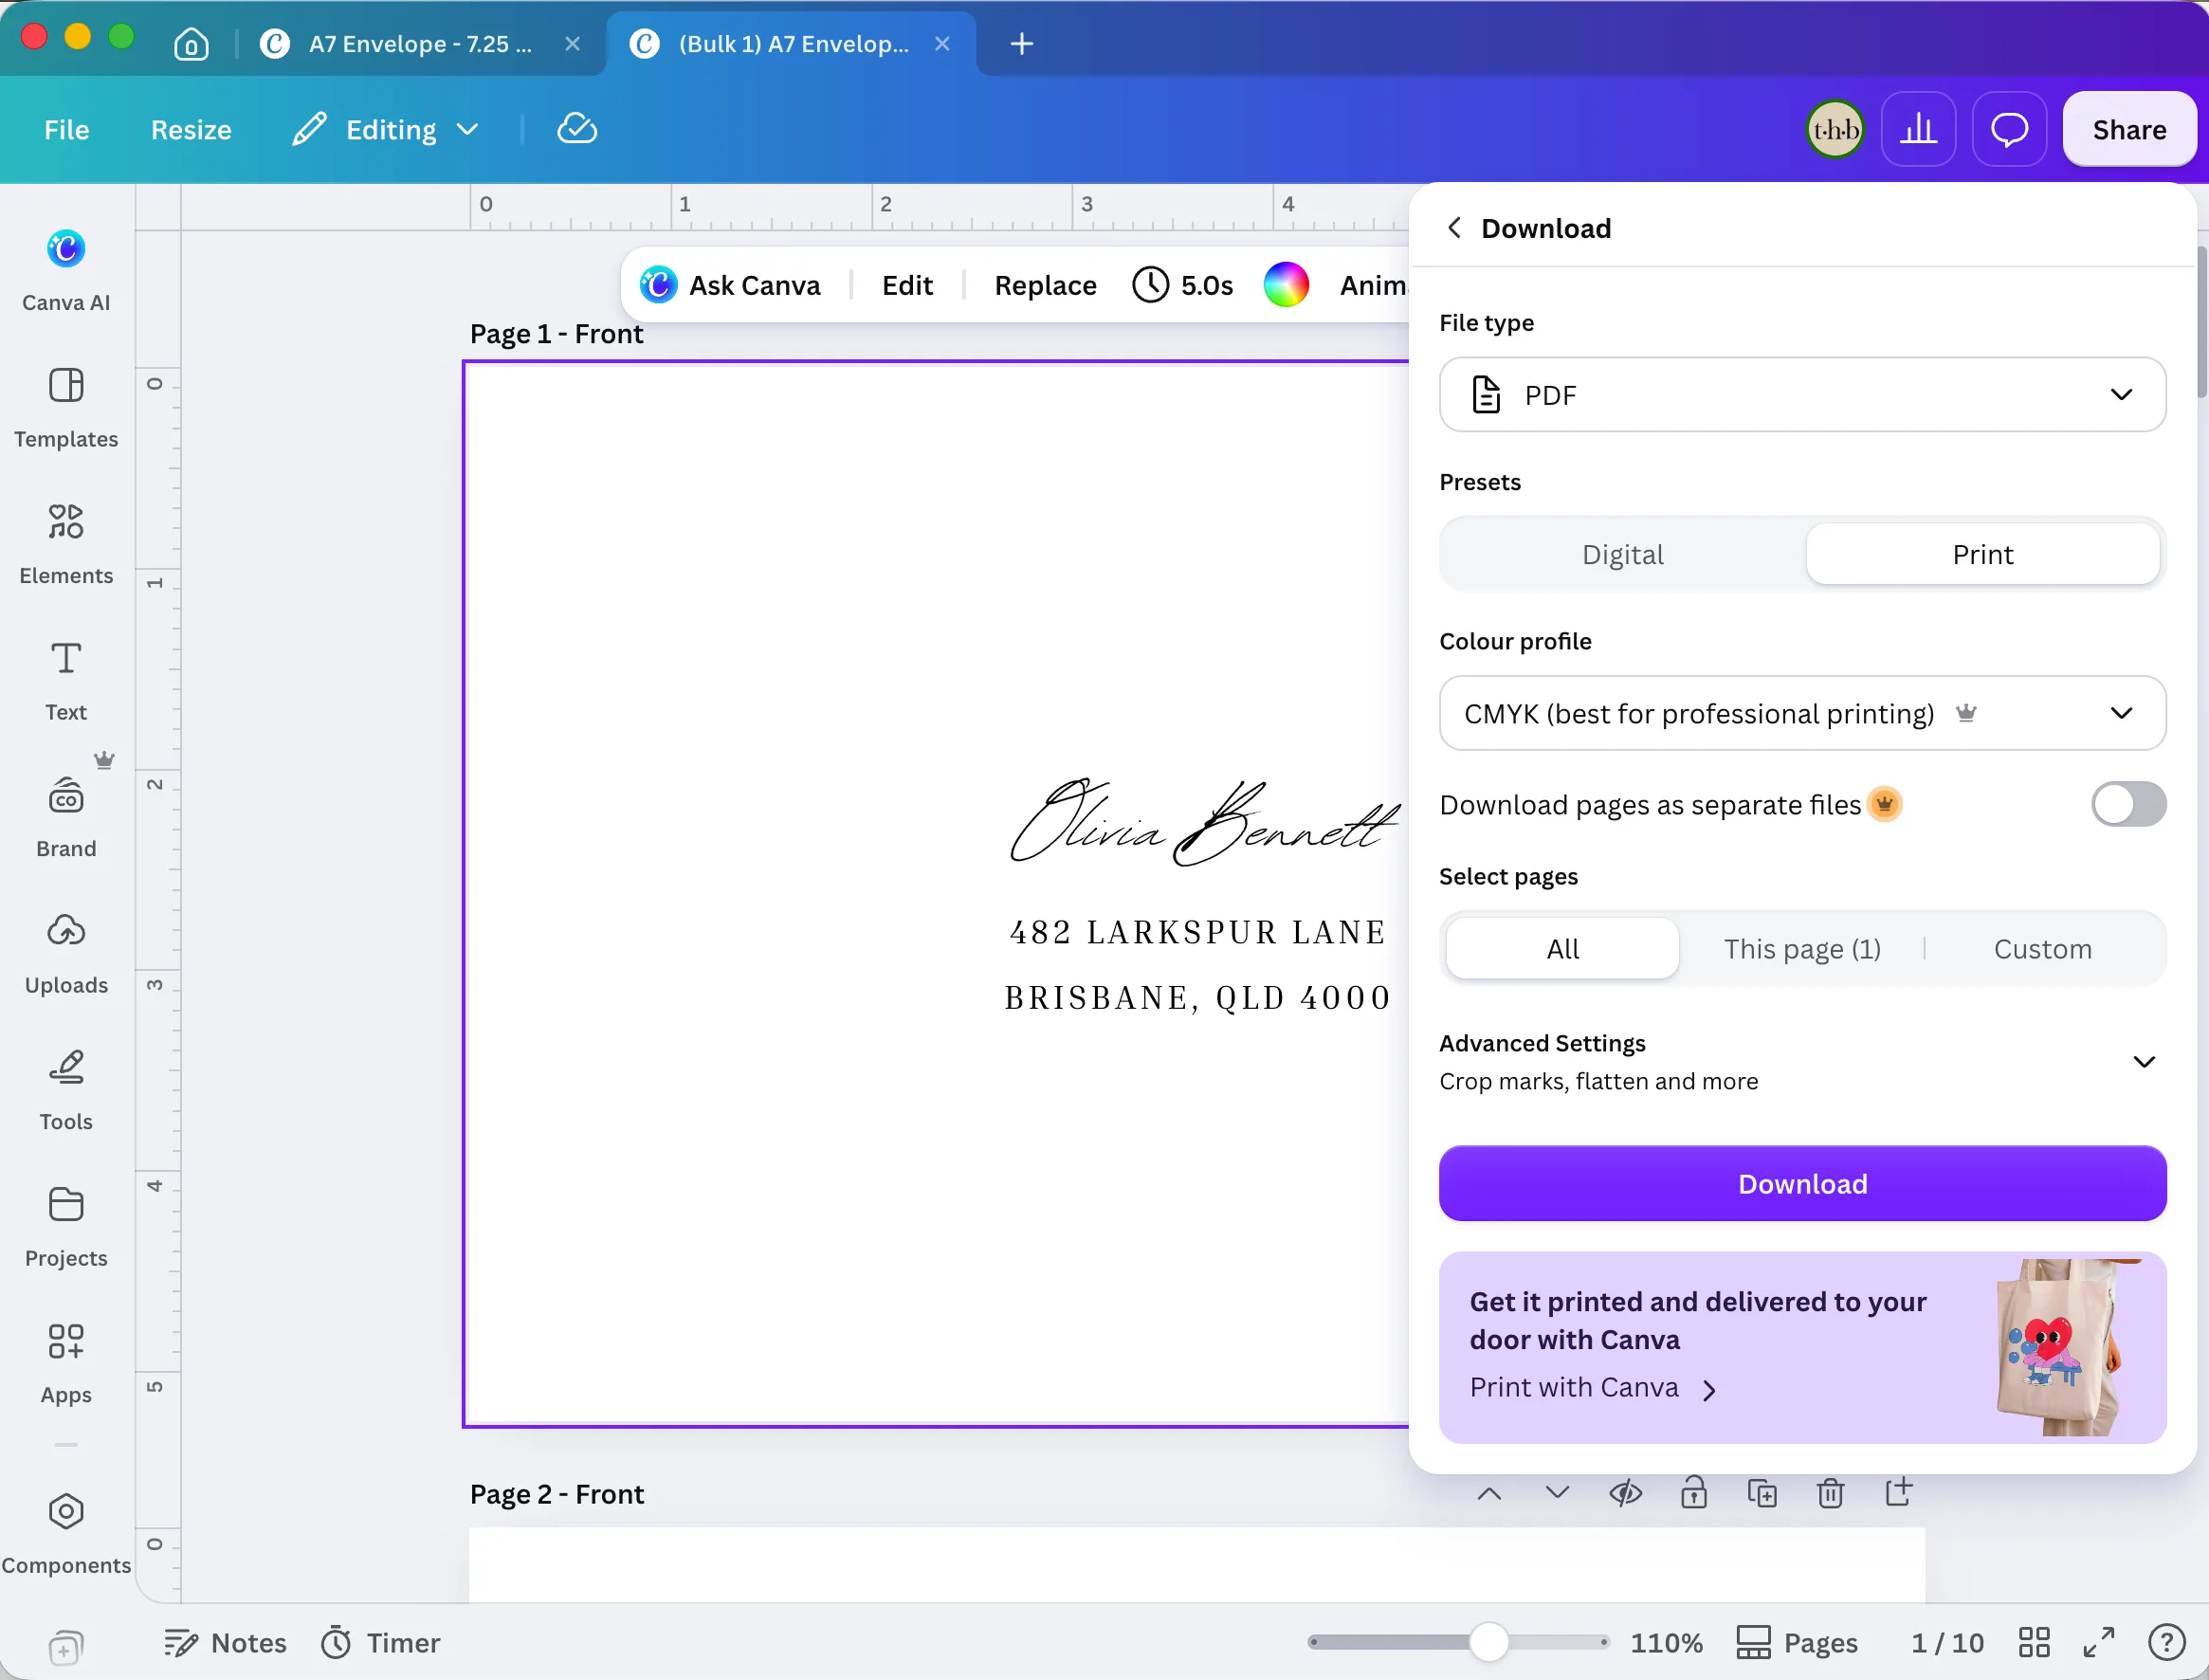Viewport: 2209px width, 1680px height.
Task: Open the PDF file type dropdown
Action: pyautogui.click(x=1802, y=394)
